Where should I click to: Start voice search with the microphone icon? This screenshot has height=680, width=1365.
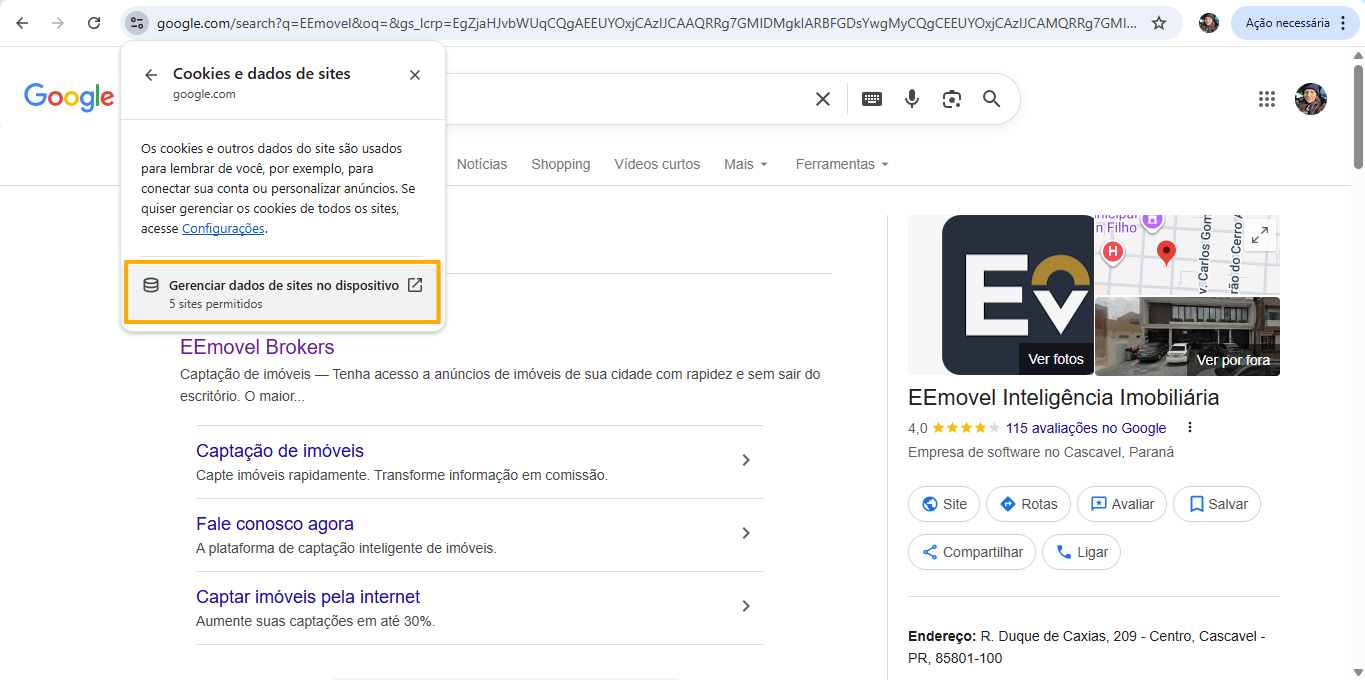[911, 98]
